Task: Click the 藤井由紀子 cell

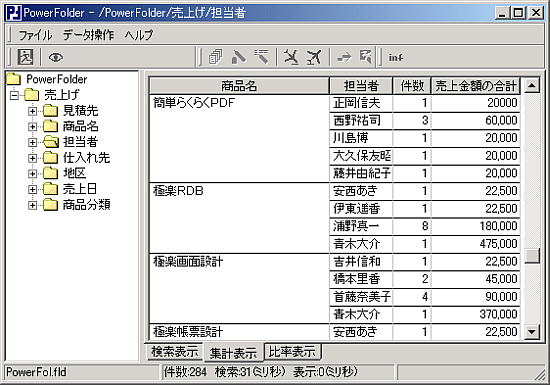Action: point(361,174)
